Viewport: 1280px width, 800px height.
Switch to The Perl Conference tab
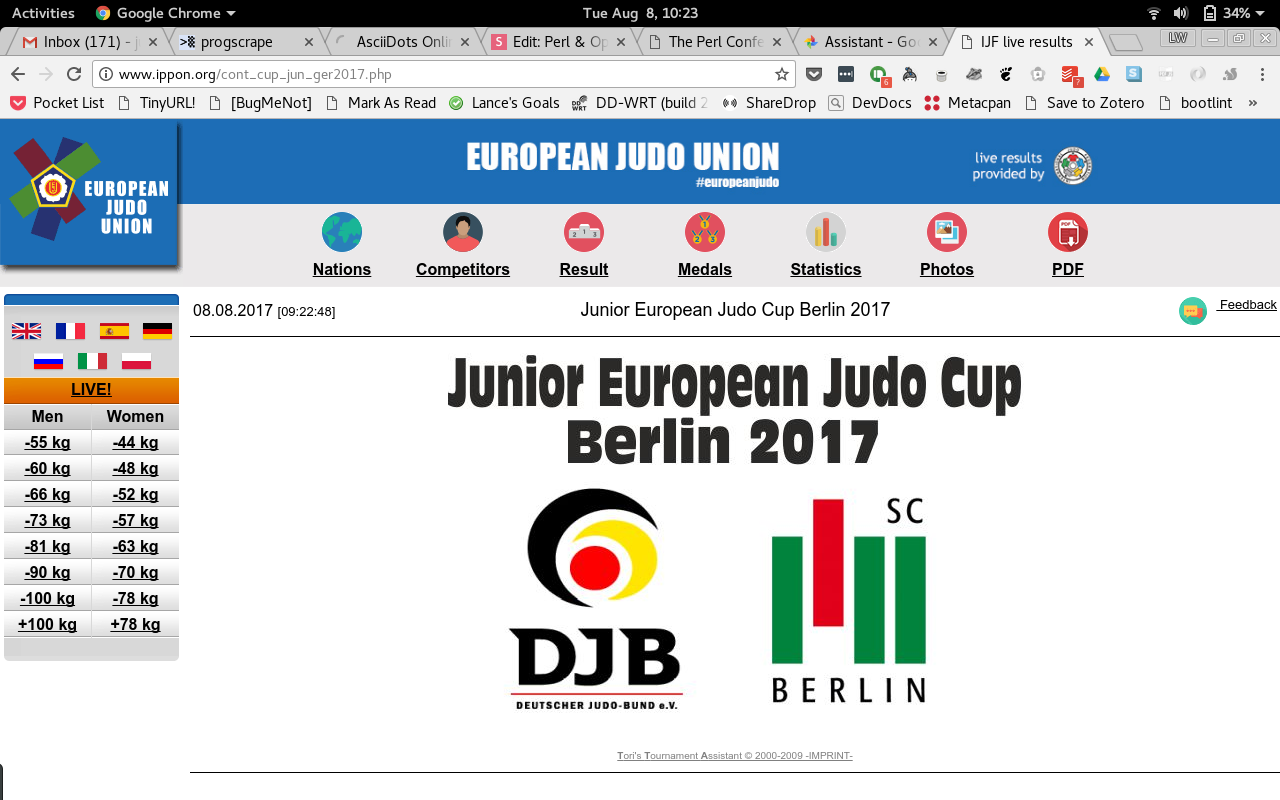tap(716, 42)
